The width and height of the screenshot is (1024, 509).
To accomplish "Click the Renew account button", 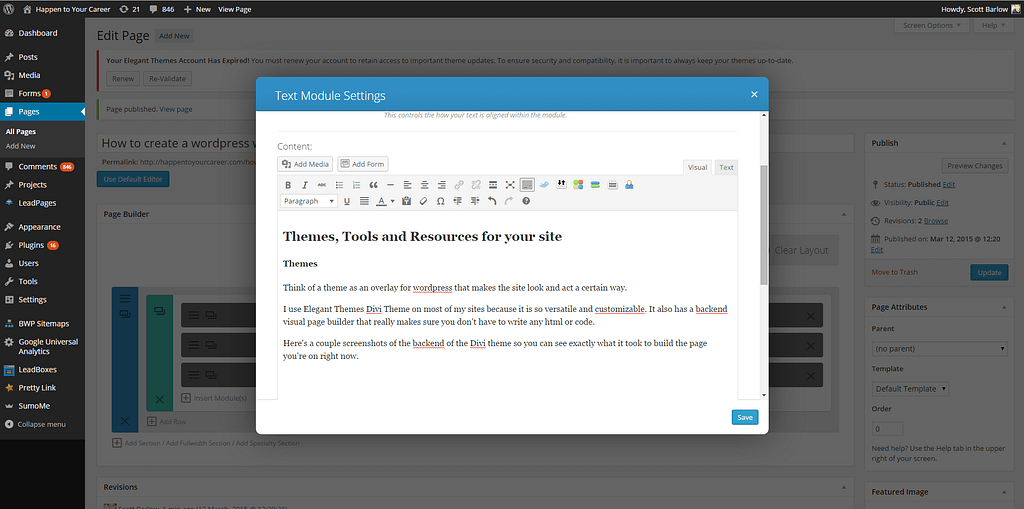I will [123, 79].
